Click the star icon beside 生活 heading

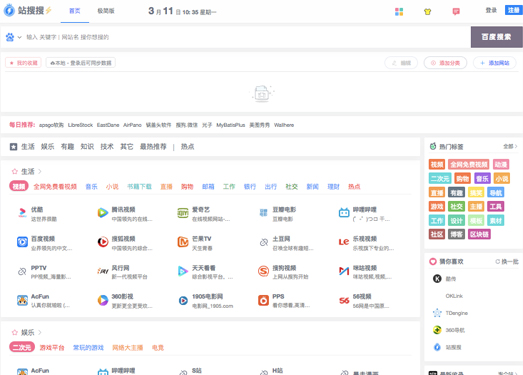pyautogui.click(x=15, y=171)
